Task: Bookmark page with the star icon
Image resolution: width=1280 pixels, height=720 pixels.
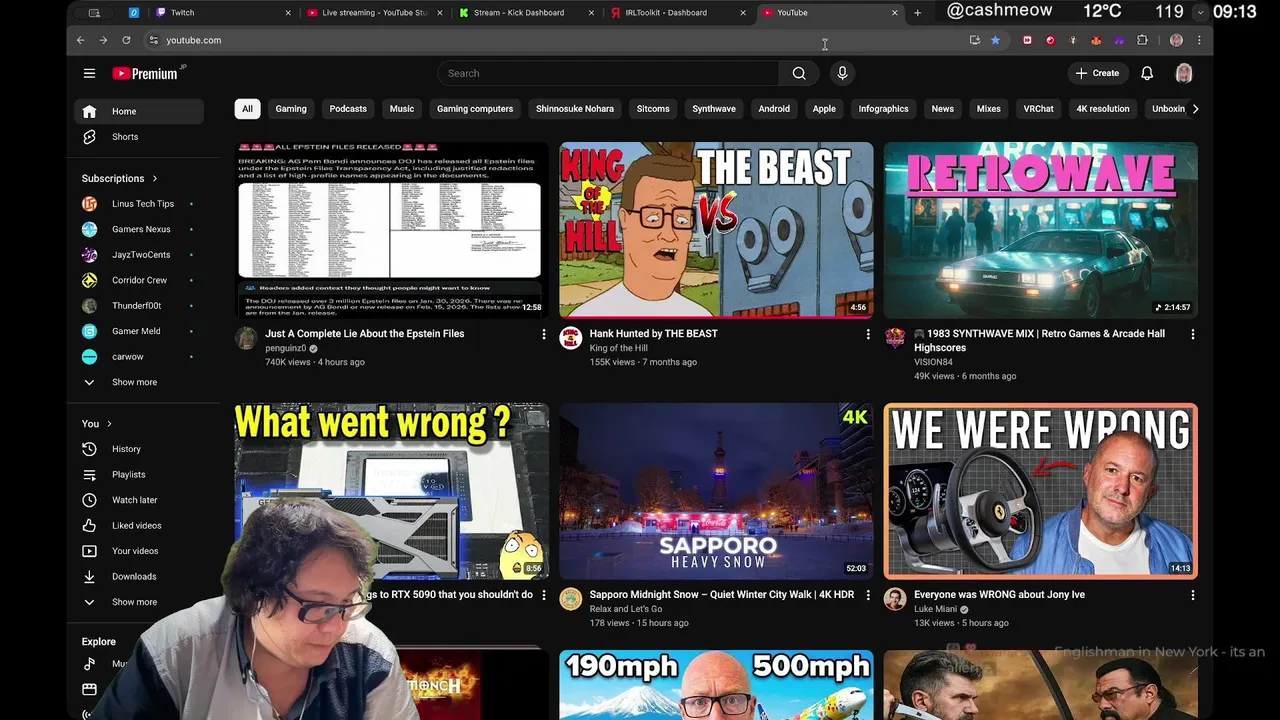Action: (x=995, y=40)
